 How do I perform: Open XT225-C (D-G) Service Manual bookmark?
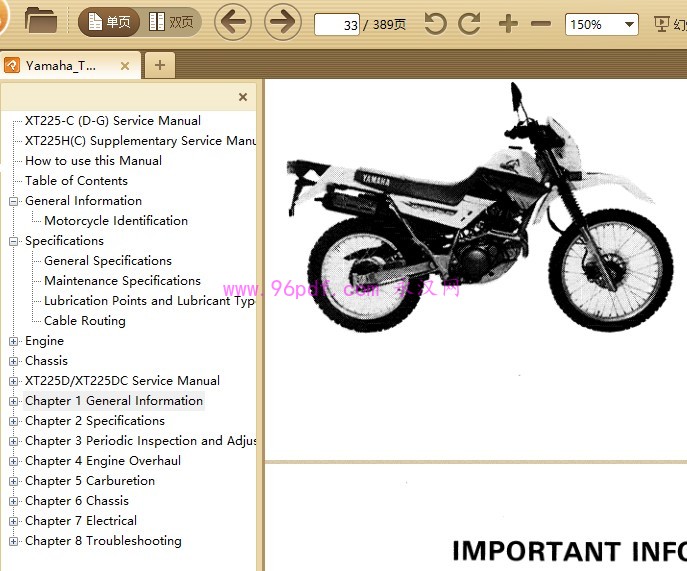click(113, 121)
